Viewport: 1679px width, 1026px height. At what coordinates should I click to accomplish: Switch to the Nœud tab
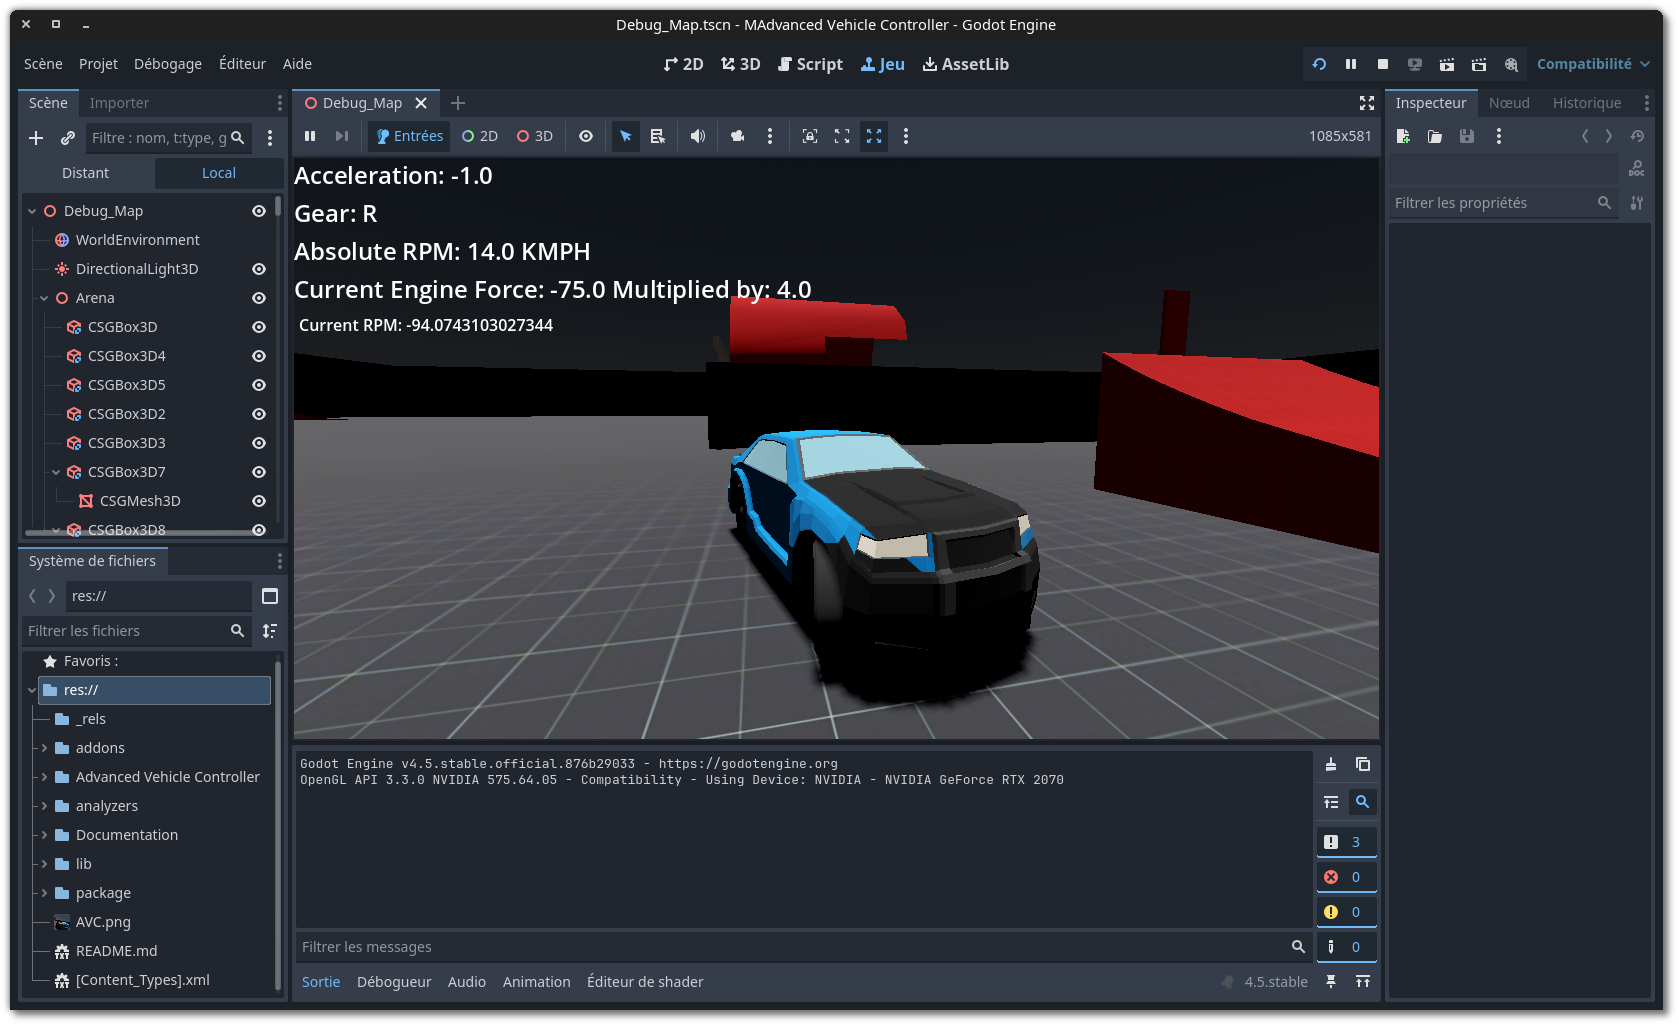tap(1509, 102)
